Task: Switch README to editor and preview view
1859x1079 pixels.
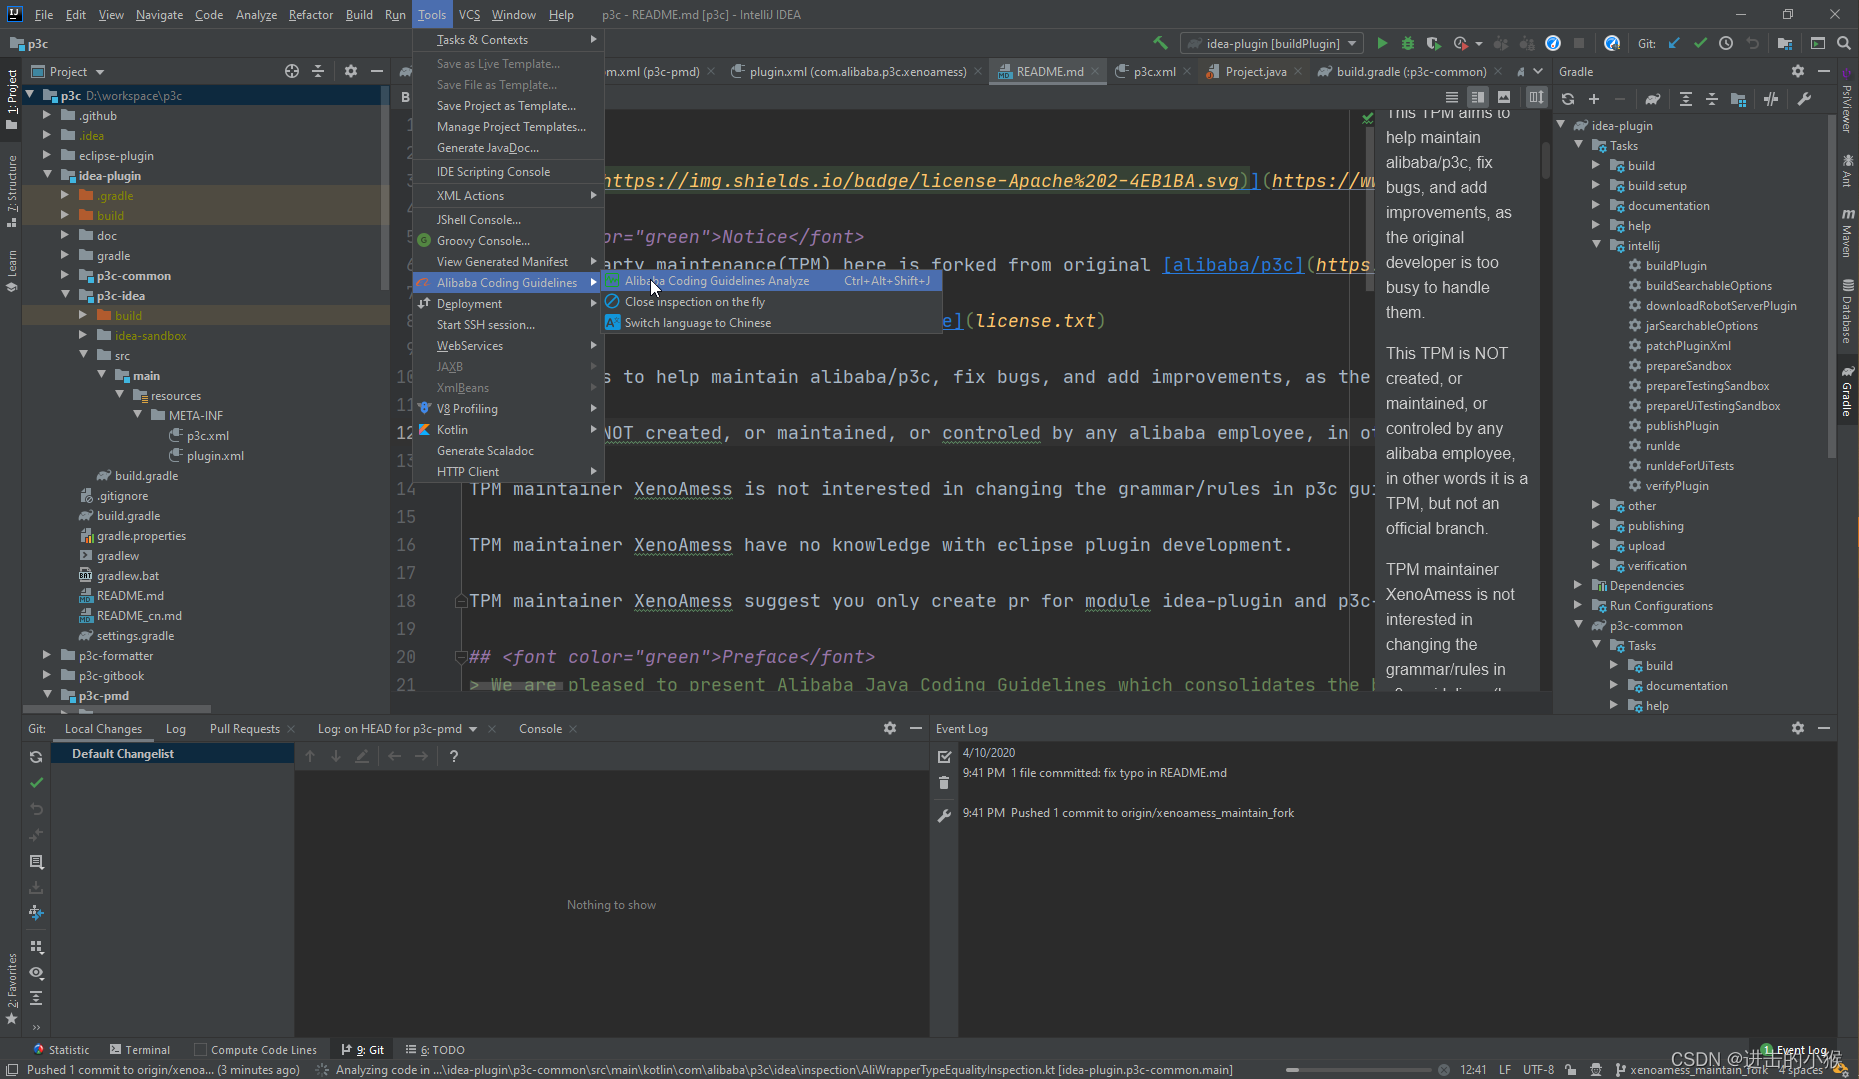Action: point(1478,97)
